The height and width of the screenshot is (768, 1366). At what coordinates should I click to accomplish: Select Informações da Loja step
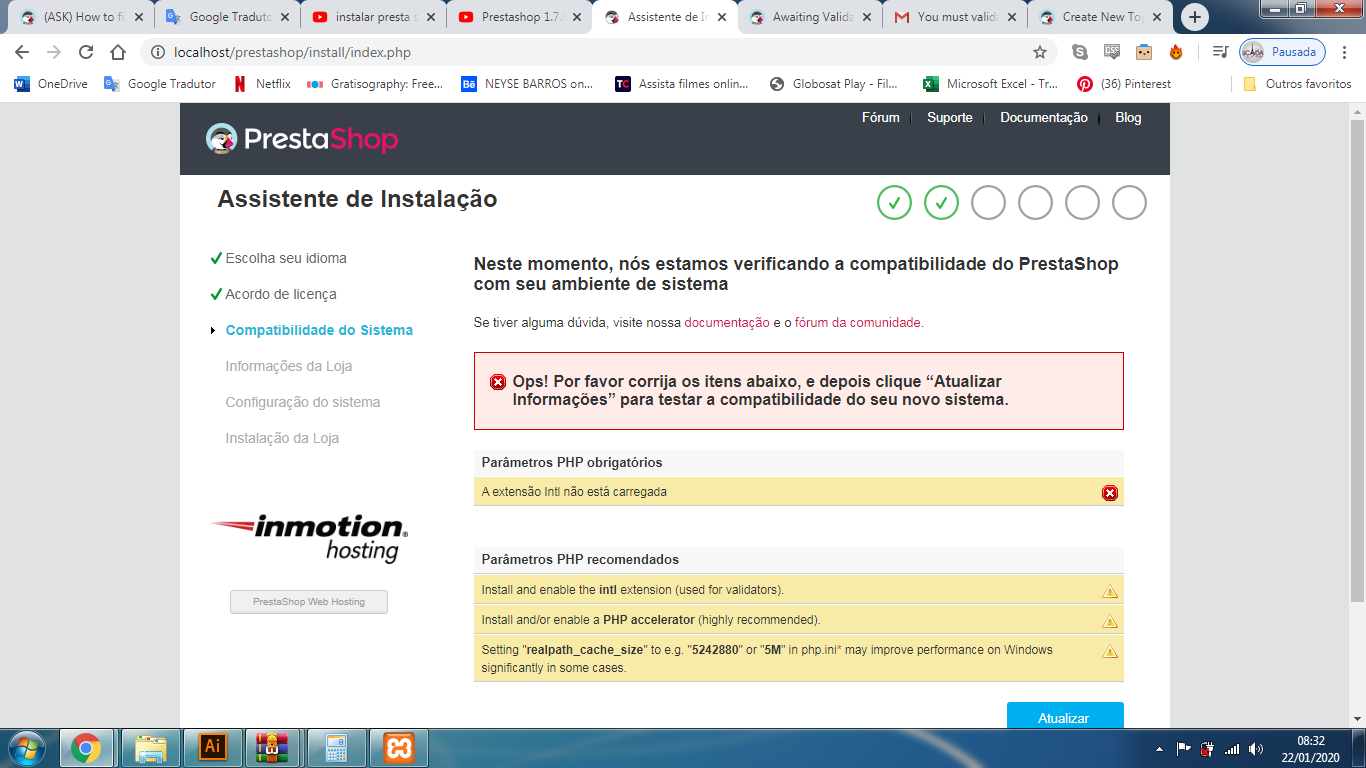[289, 366]
